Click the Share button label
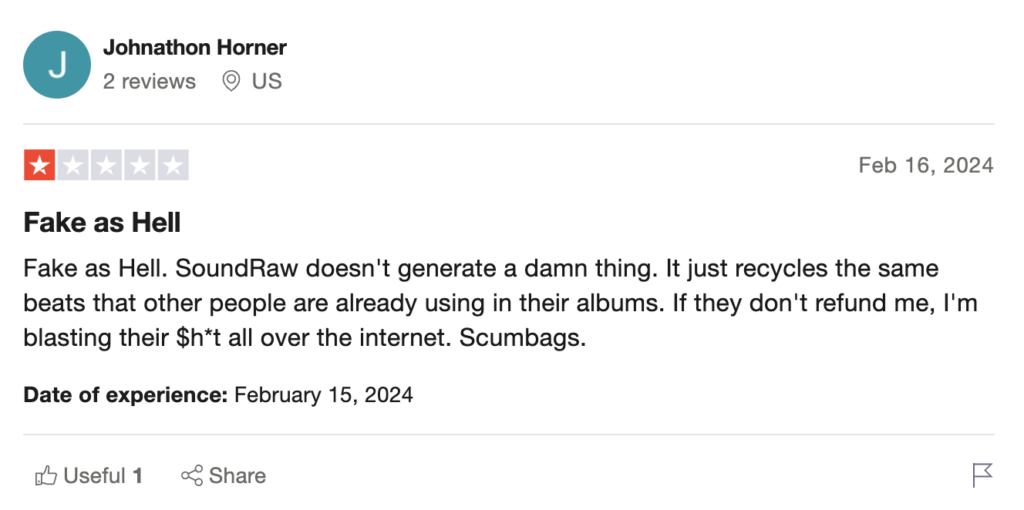Viewport: 1024px width, 510px height. 237,475
